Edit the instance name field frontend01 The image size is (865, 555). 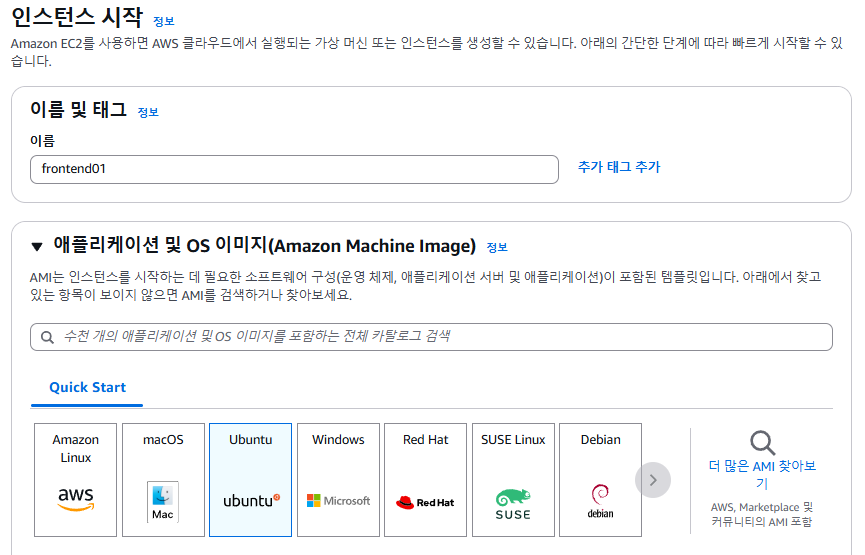click(294, 169)
